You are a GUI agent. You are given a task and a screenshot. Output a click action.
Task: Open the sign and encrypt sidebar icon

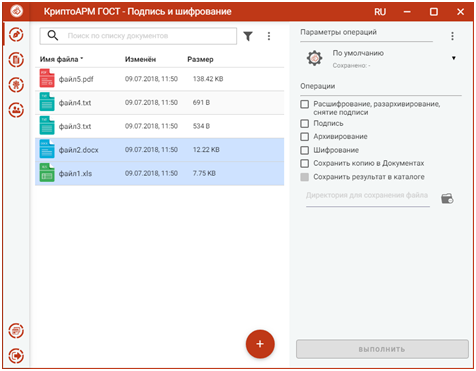tap(16, 35)
